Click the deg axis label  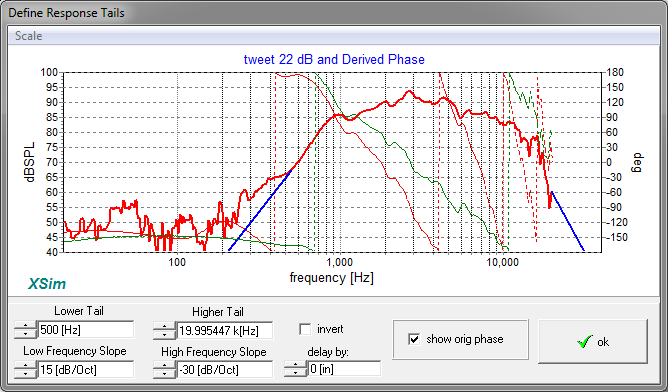636,163
